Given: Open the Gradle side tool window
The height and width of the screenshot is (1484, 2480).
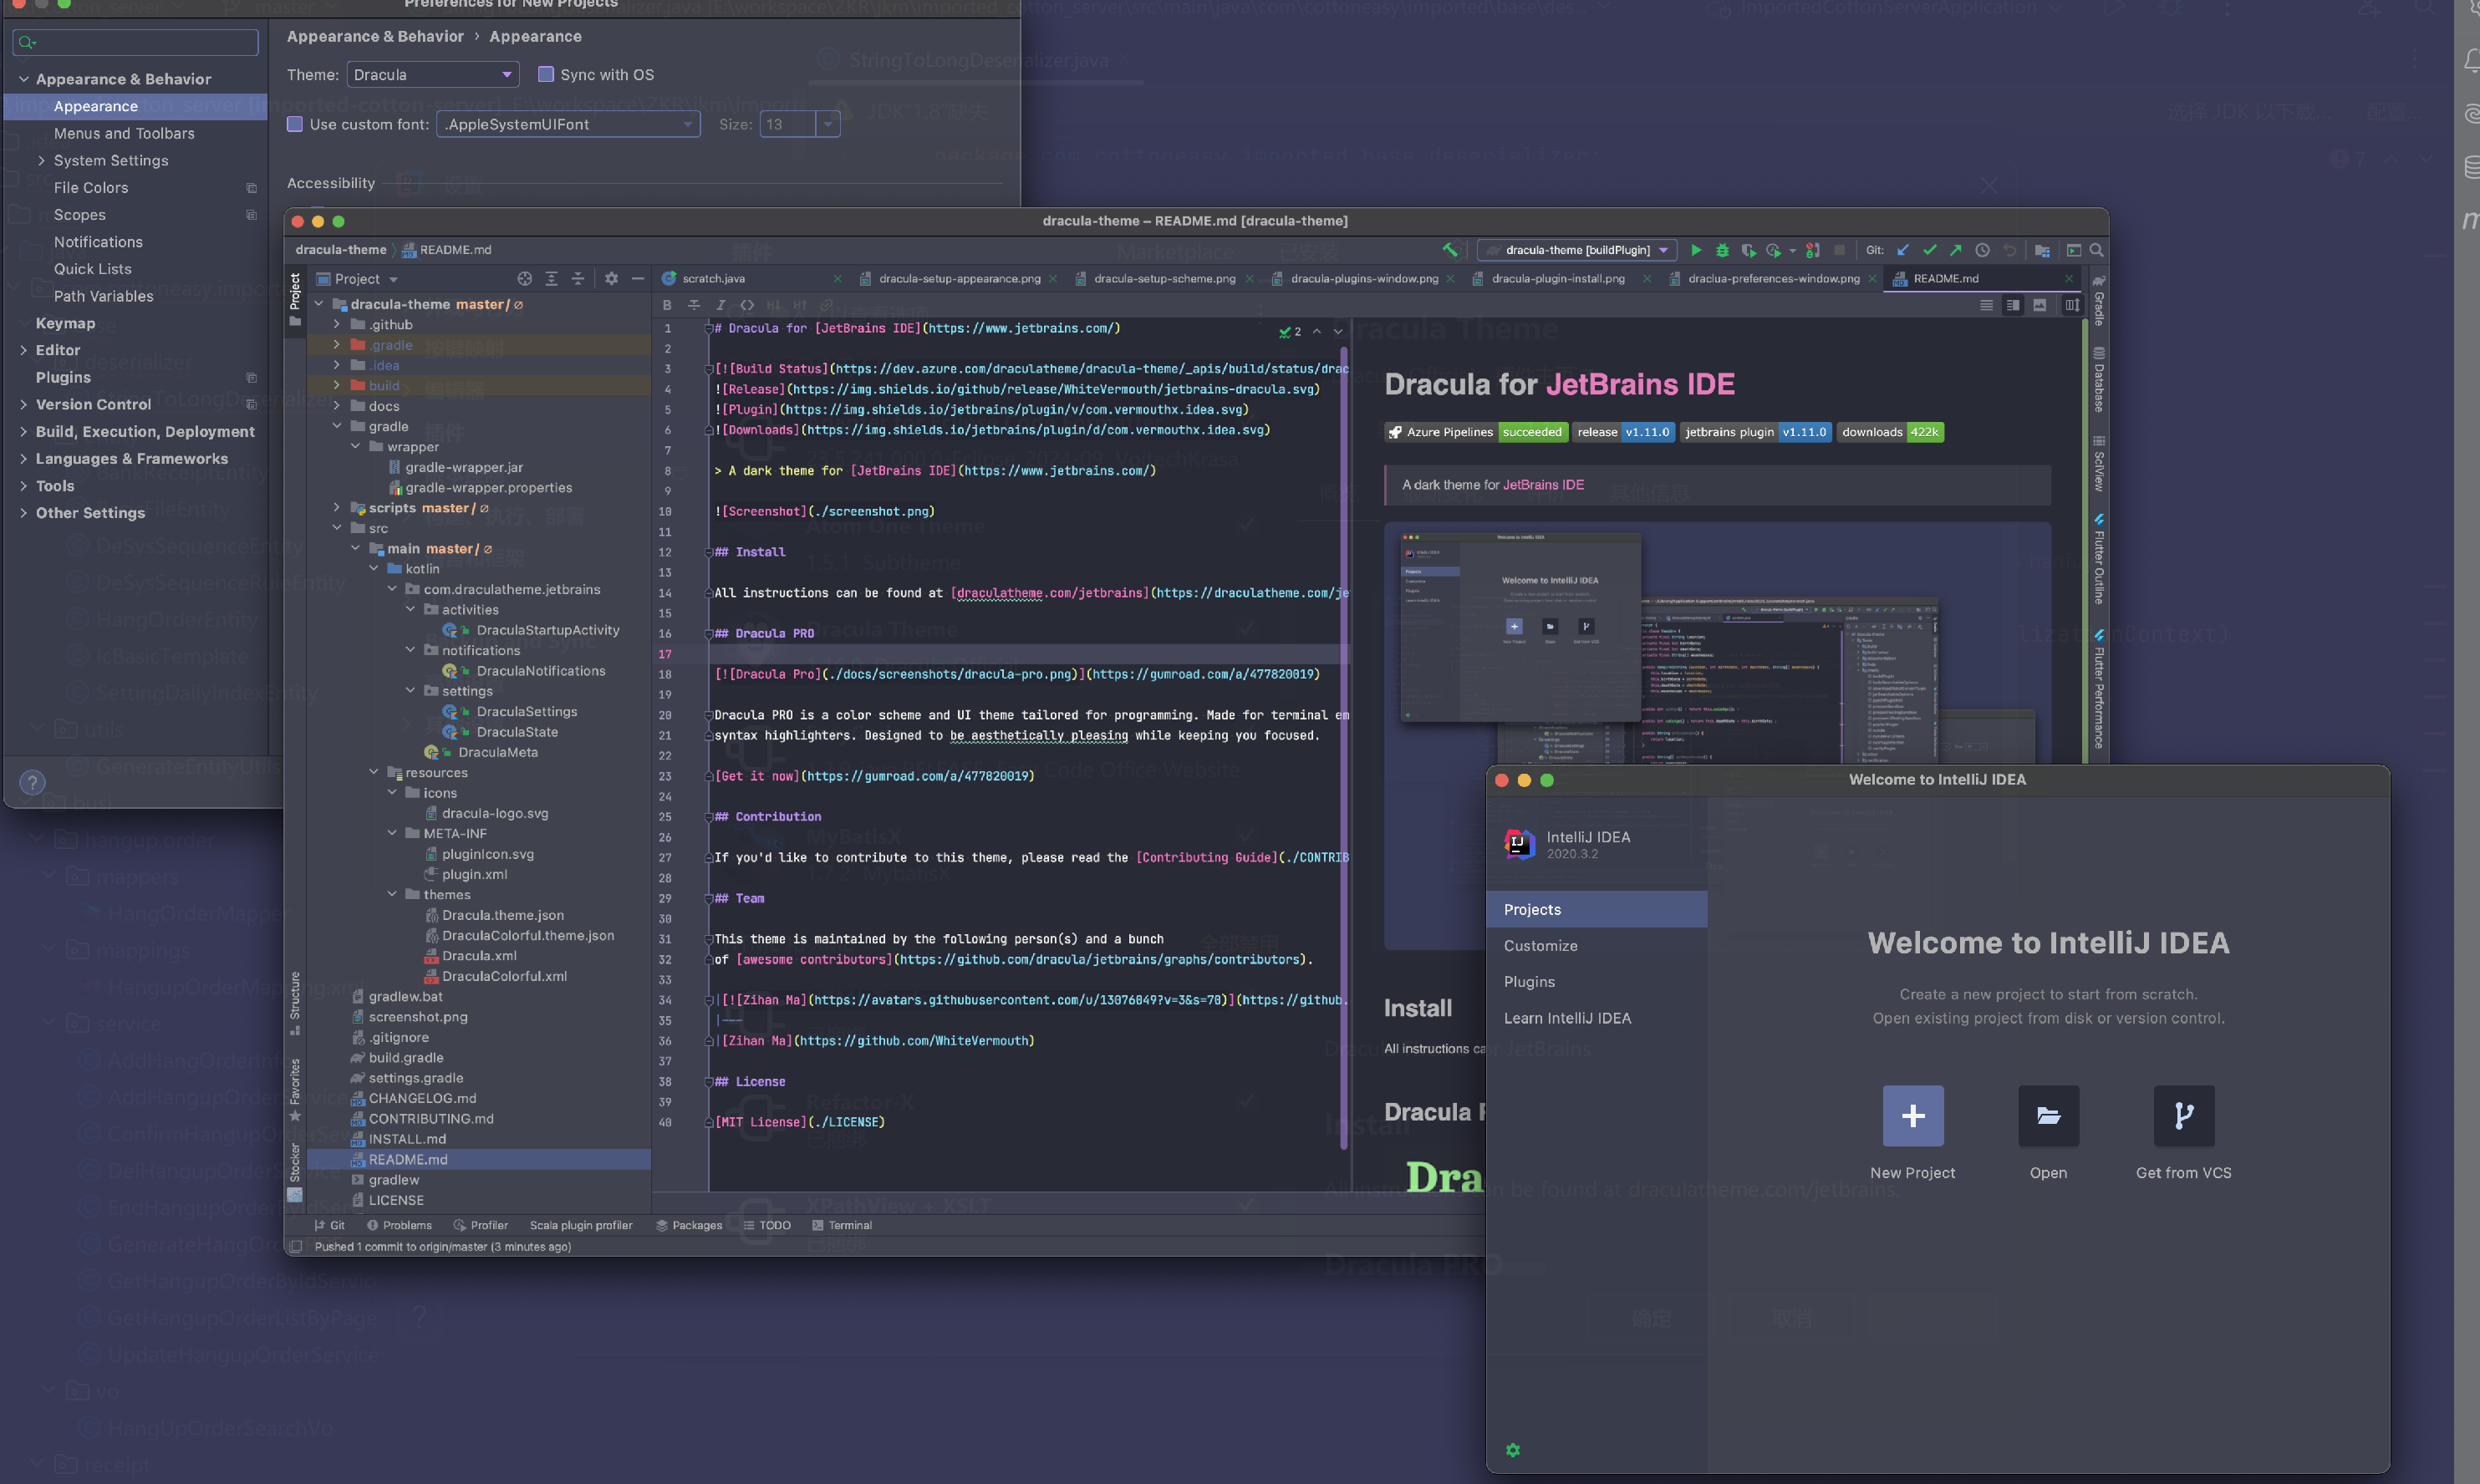Looking at the screenshot, I should 2098,300.
